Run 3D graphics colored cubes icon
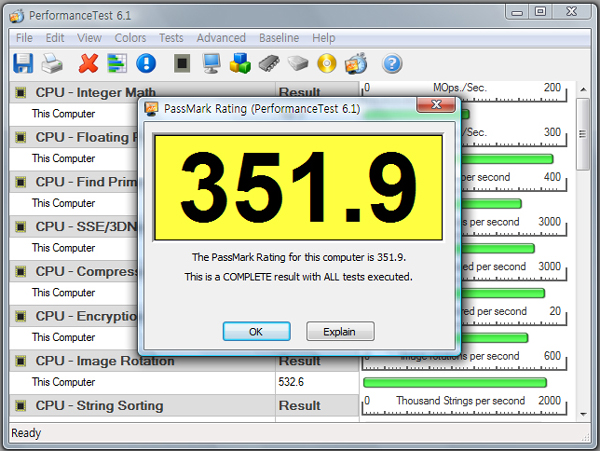The image size is (600, 451). pyautogui.click(x=240, y=63)
